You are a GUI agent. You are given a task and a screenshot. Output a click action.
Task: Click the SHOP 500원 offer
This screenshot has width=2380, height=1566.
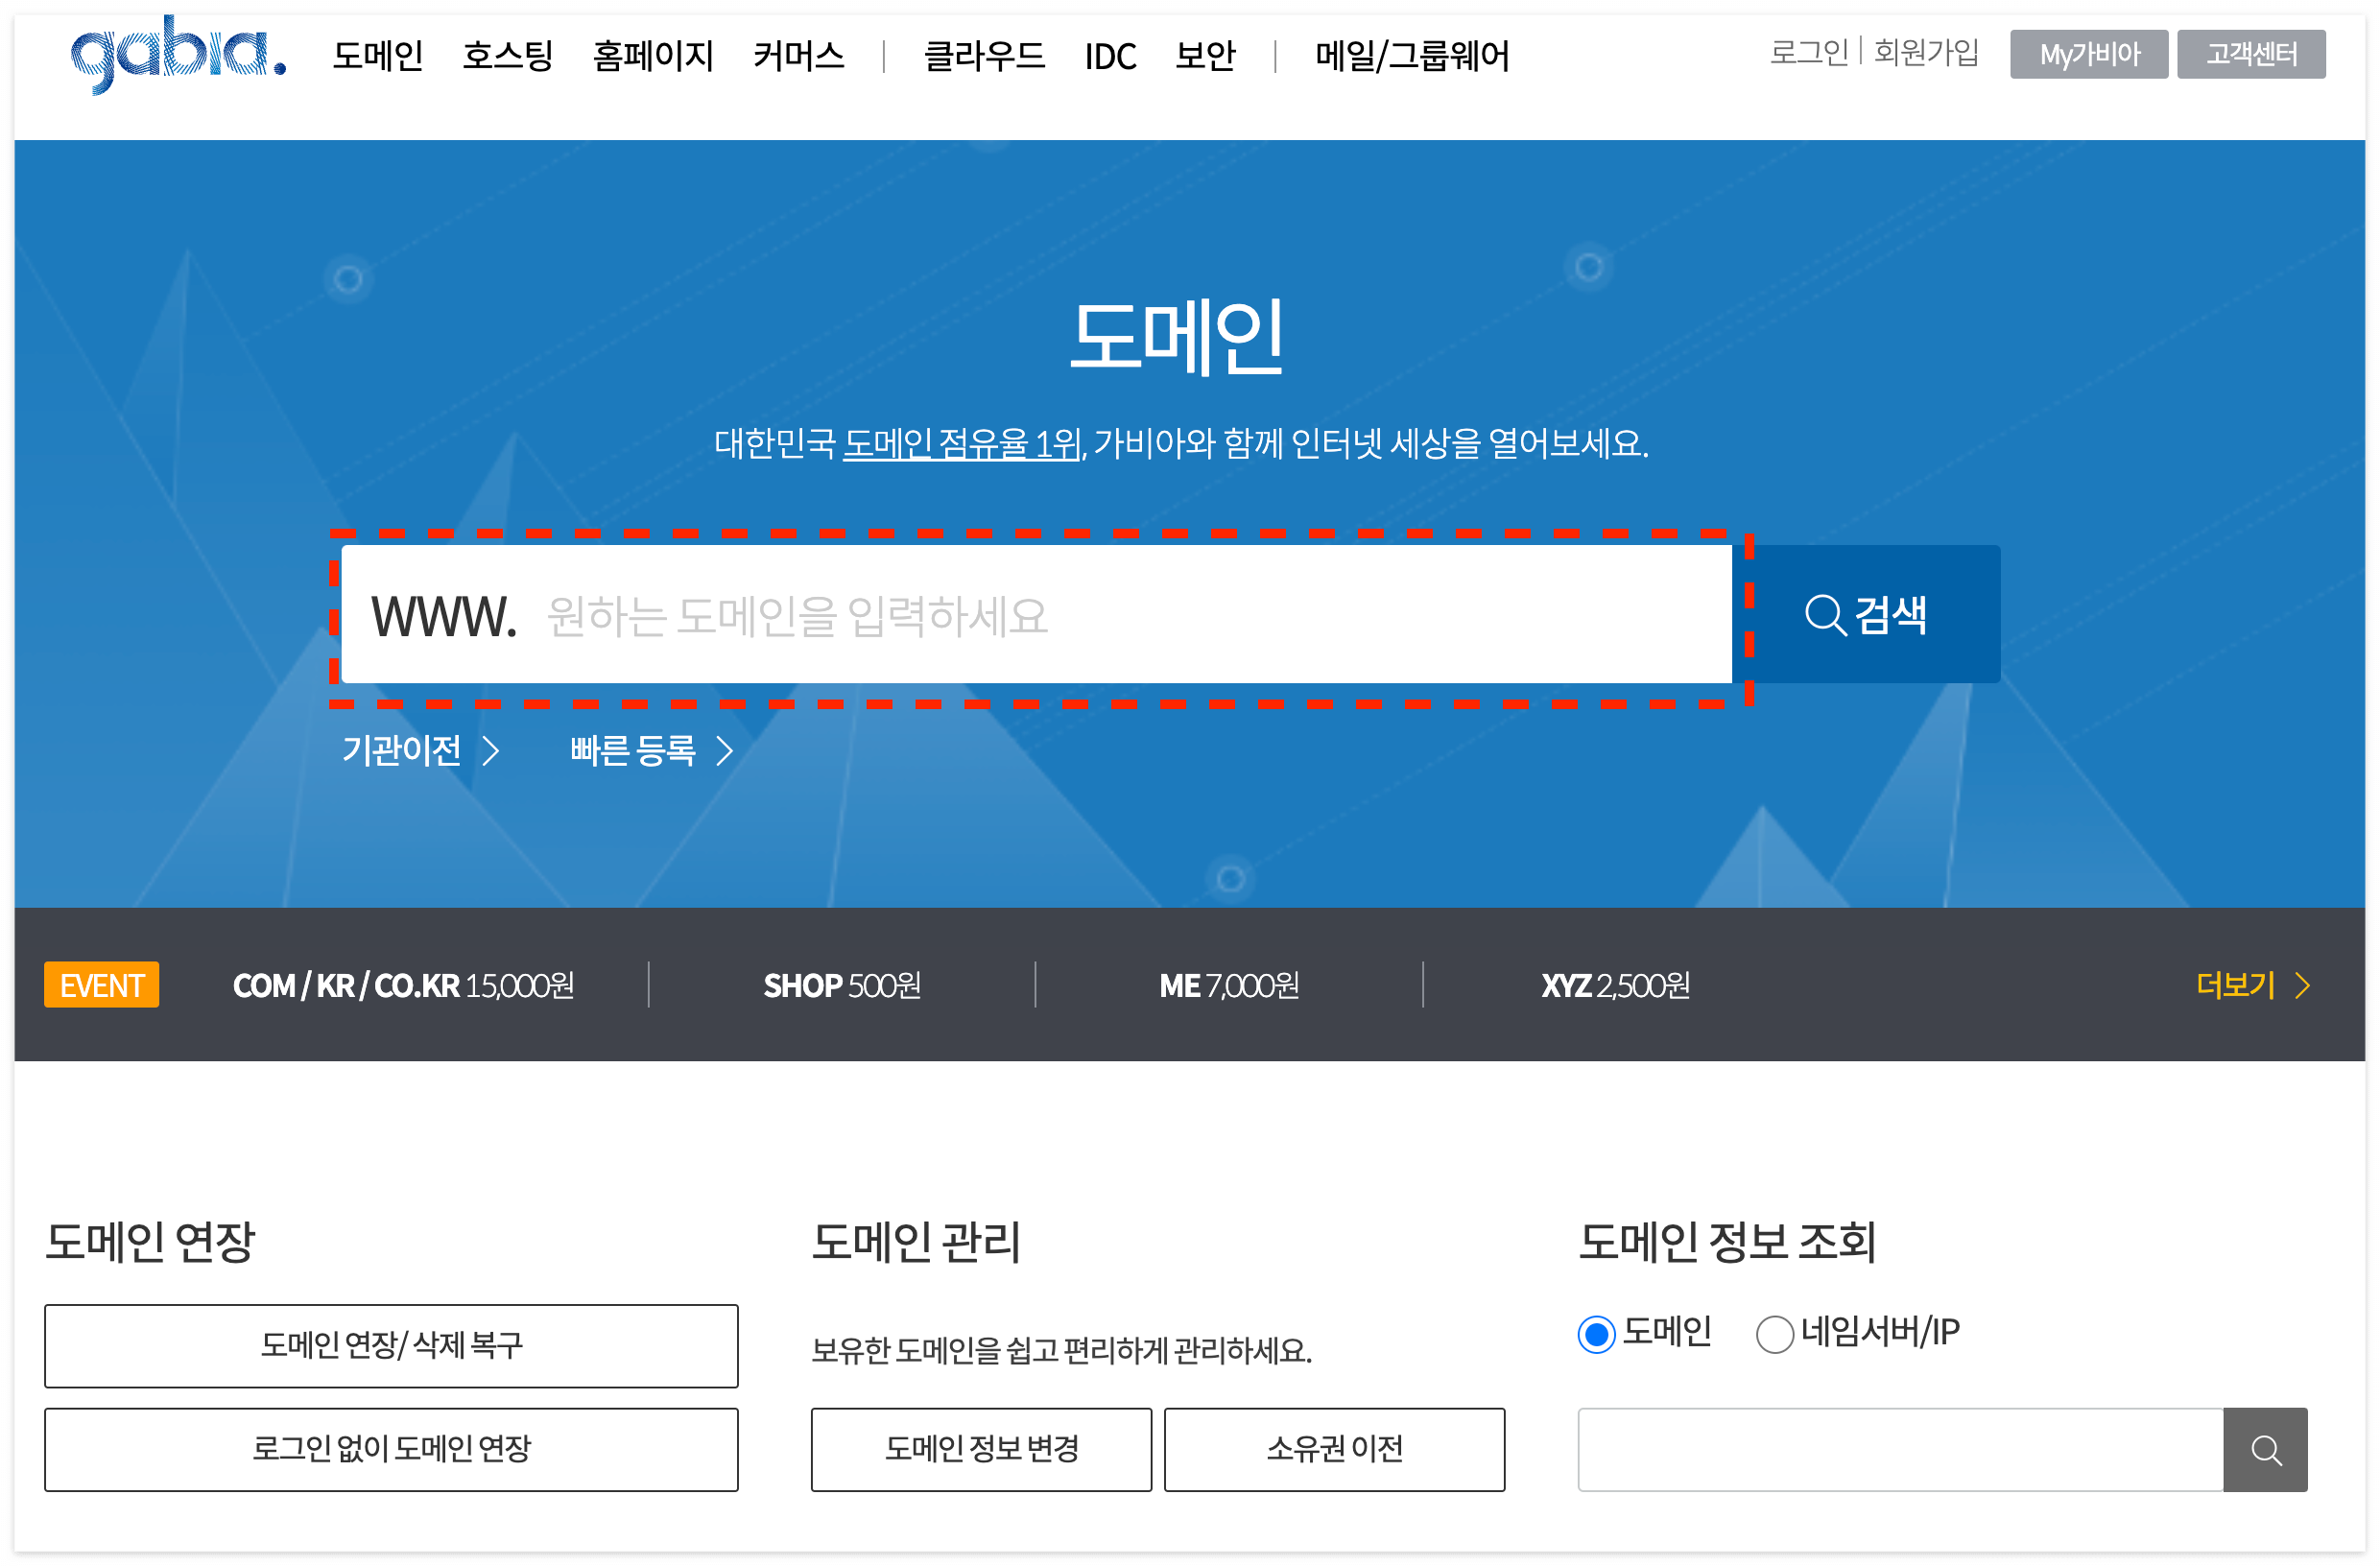click(x=842, y=985)
